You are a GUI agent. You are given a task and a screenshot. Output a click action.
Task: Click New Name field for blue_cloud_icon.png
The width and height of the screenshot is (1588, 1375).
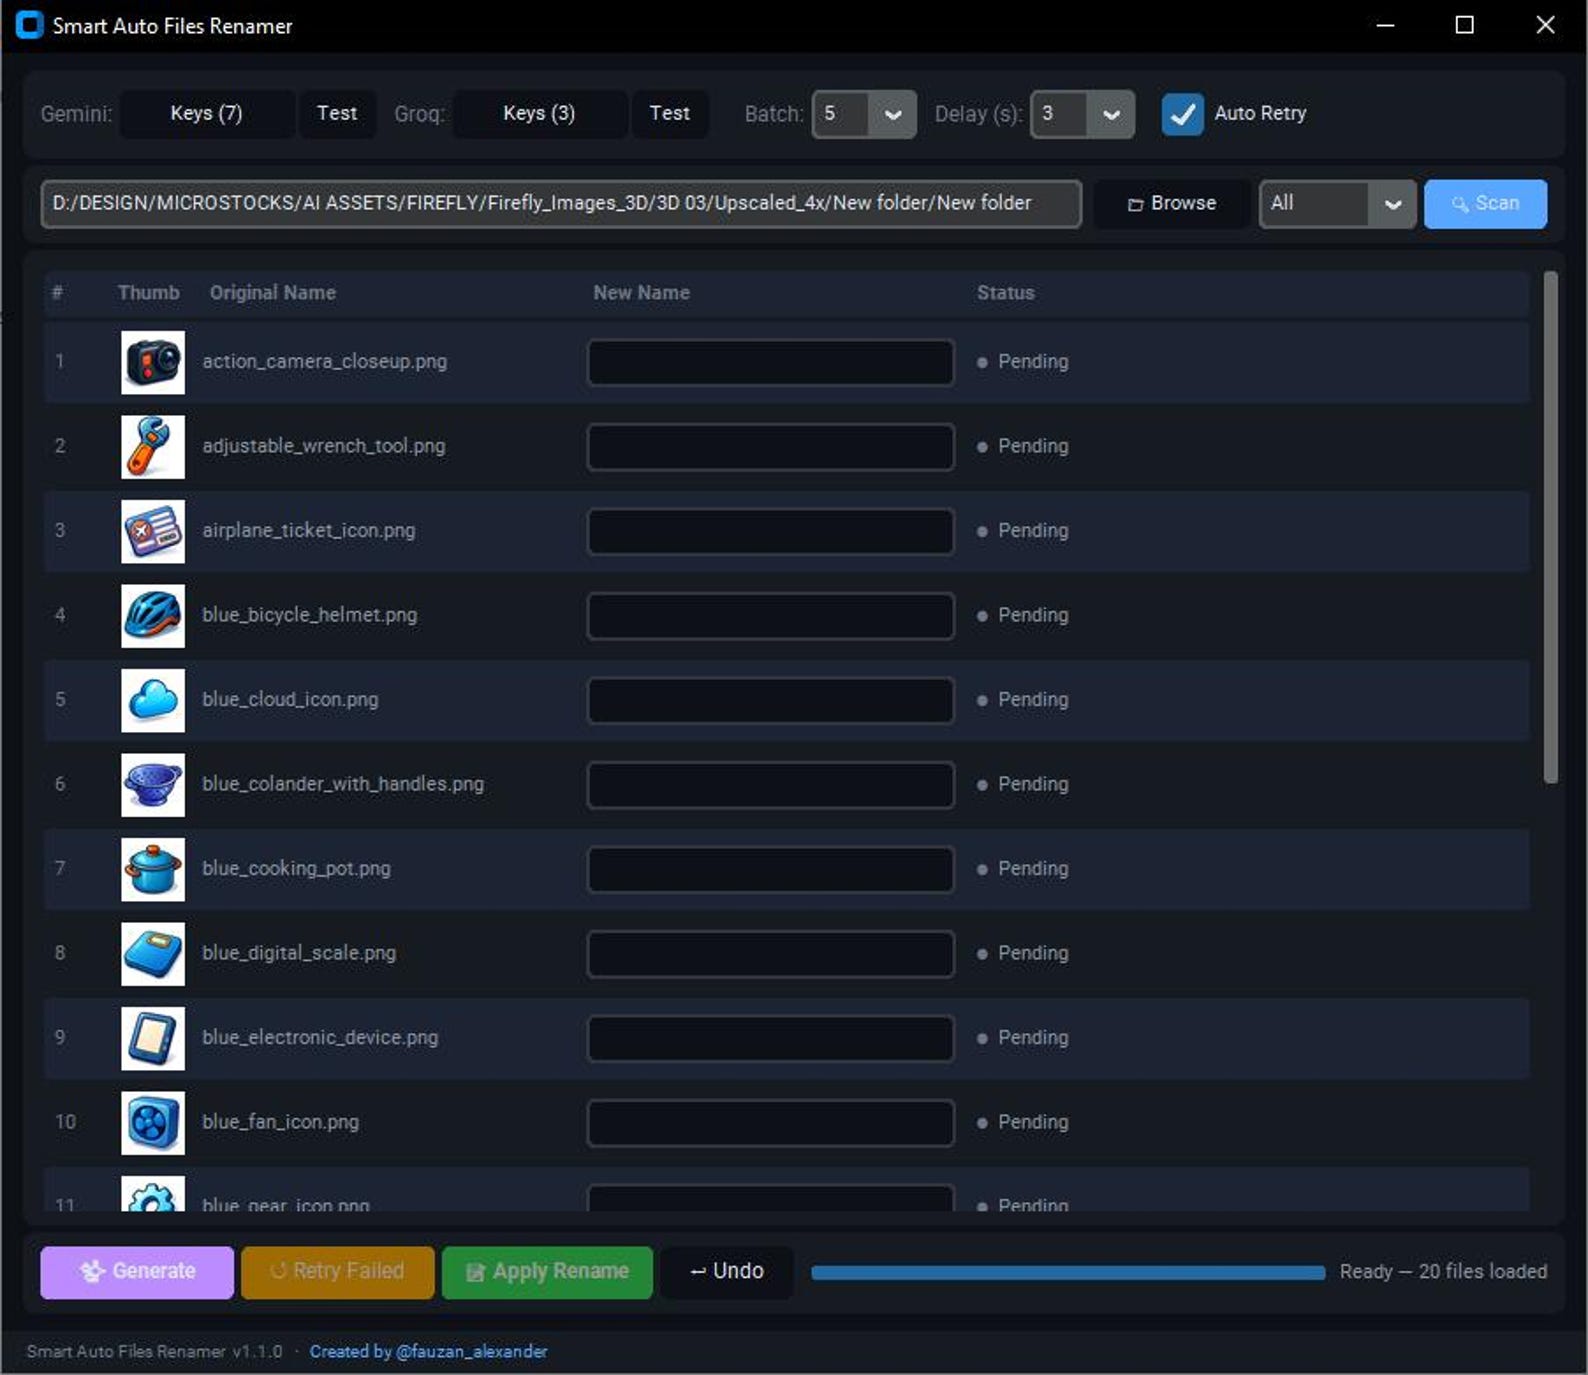pos(770,700)
